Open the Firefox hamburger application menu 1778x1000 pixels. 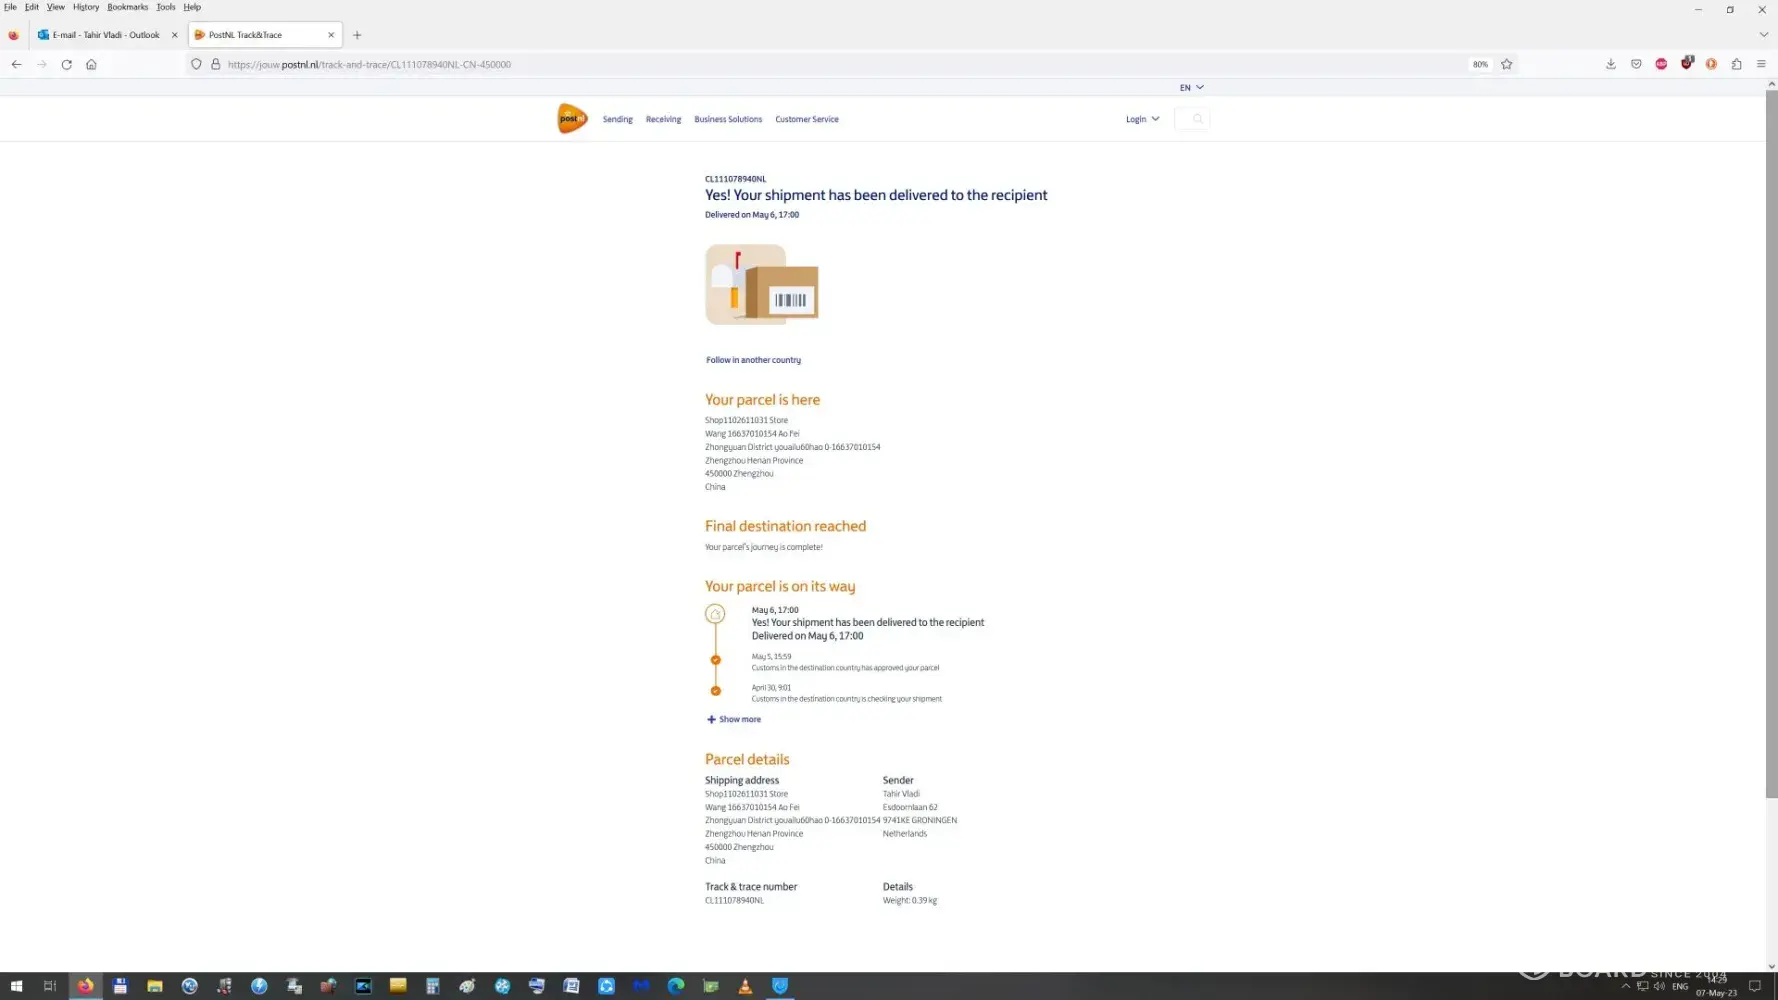click(1761, 64)
